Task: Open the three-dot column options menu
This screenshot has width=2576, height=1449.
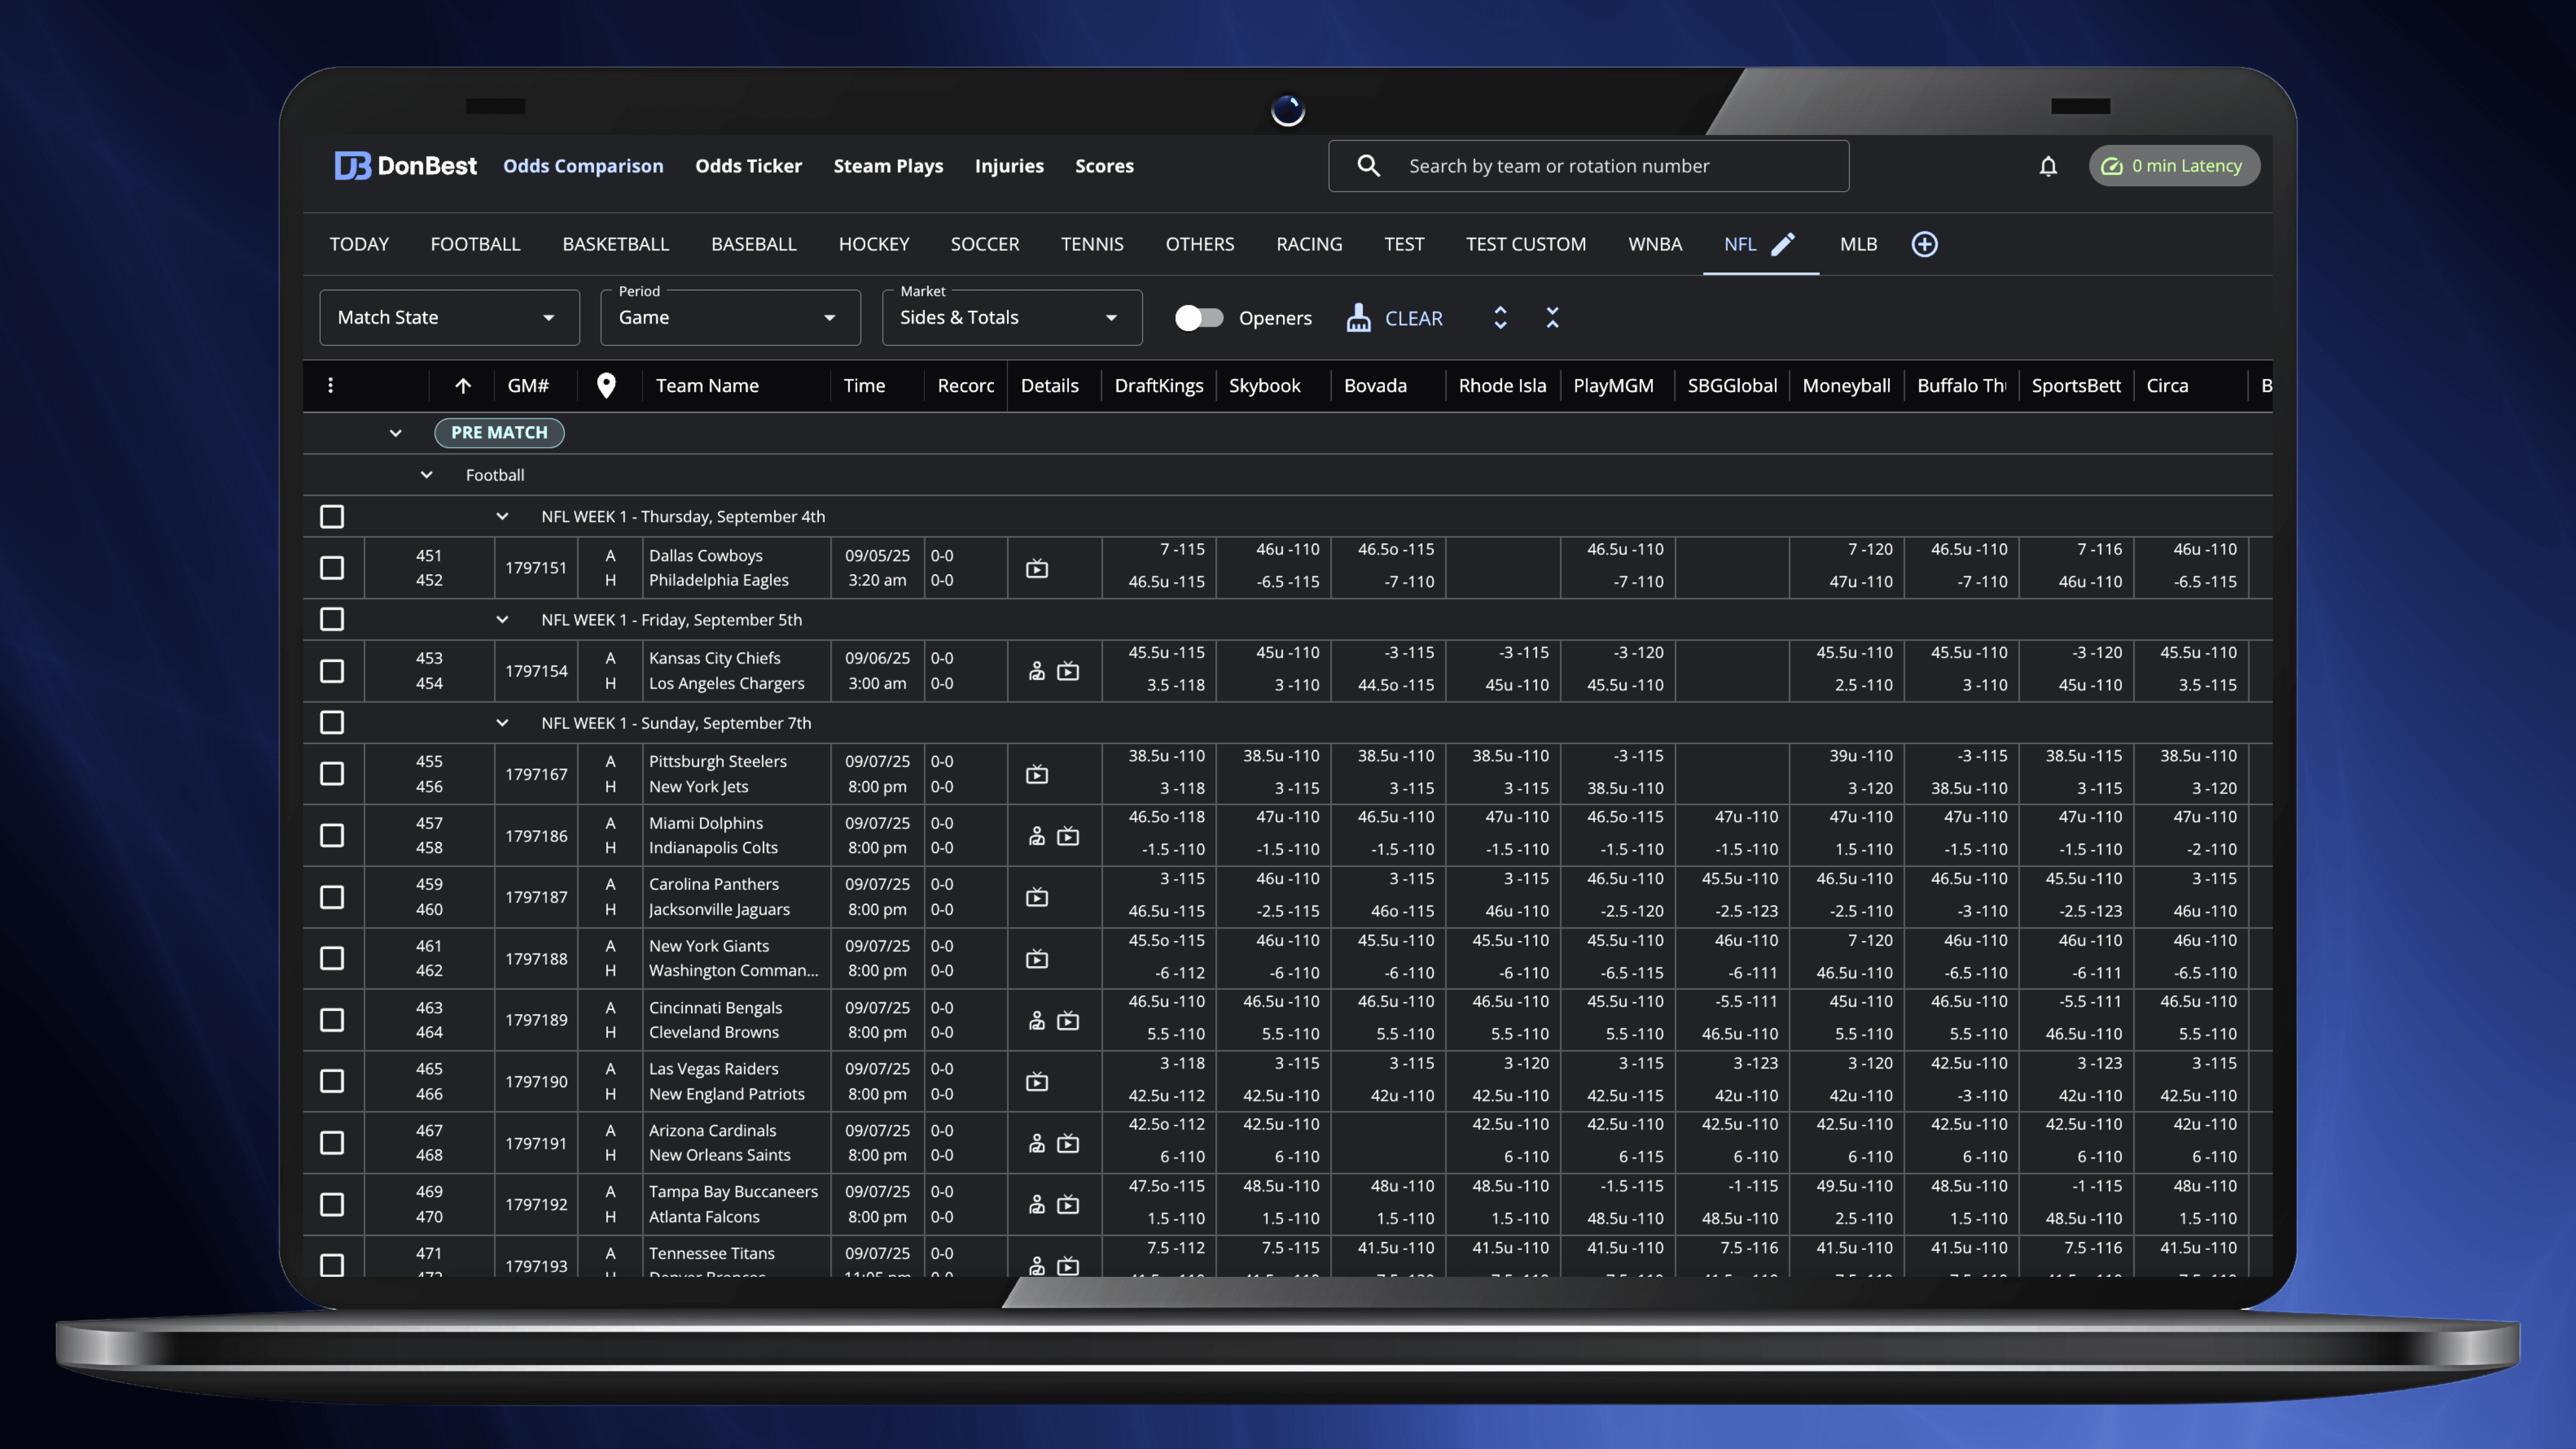Action: click(x=331, y=386)
